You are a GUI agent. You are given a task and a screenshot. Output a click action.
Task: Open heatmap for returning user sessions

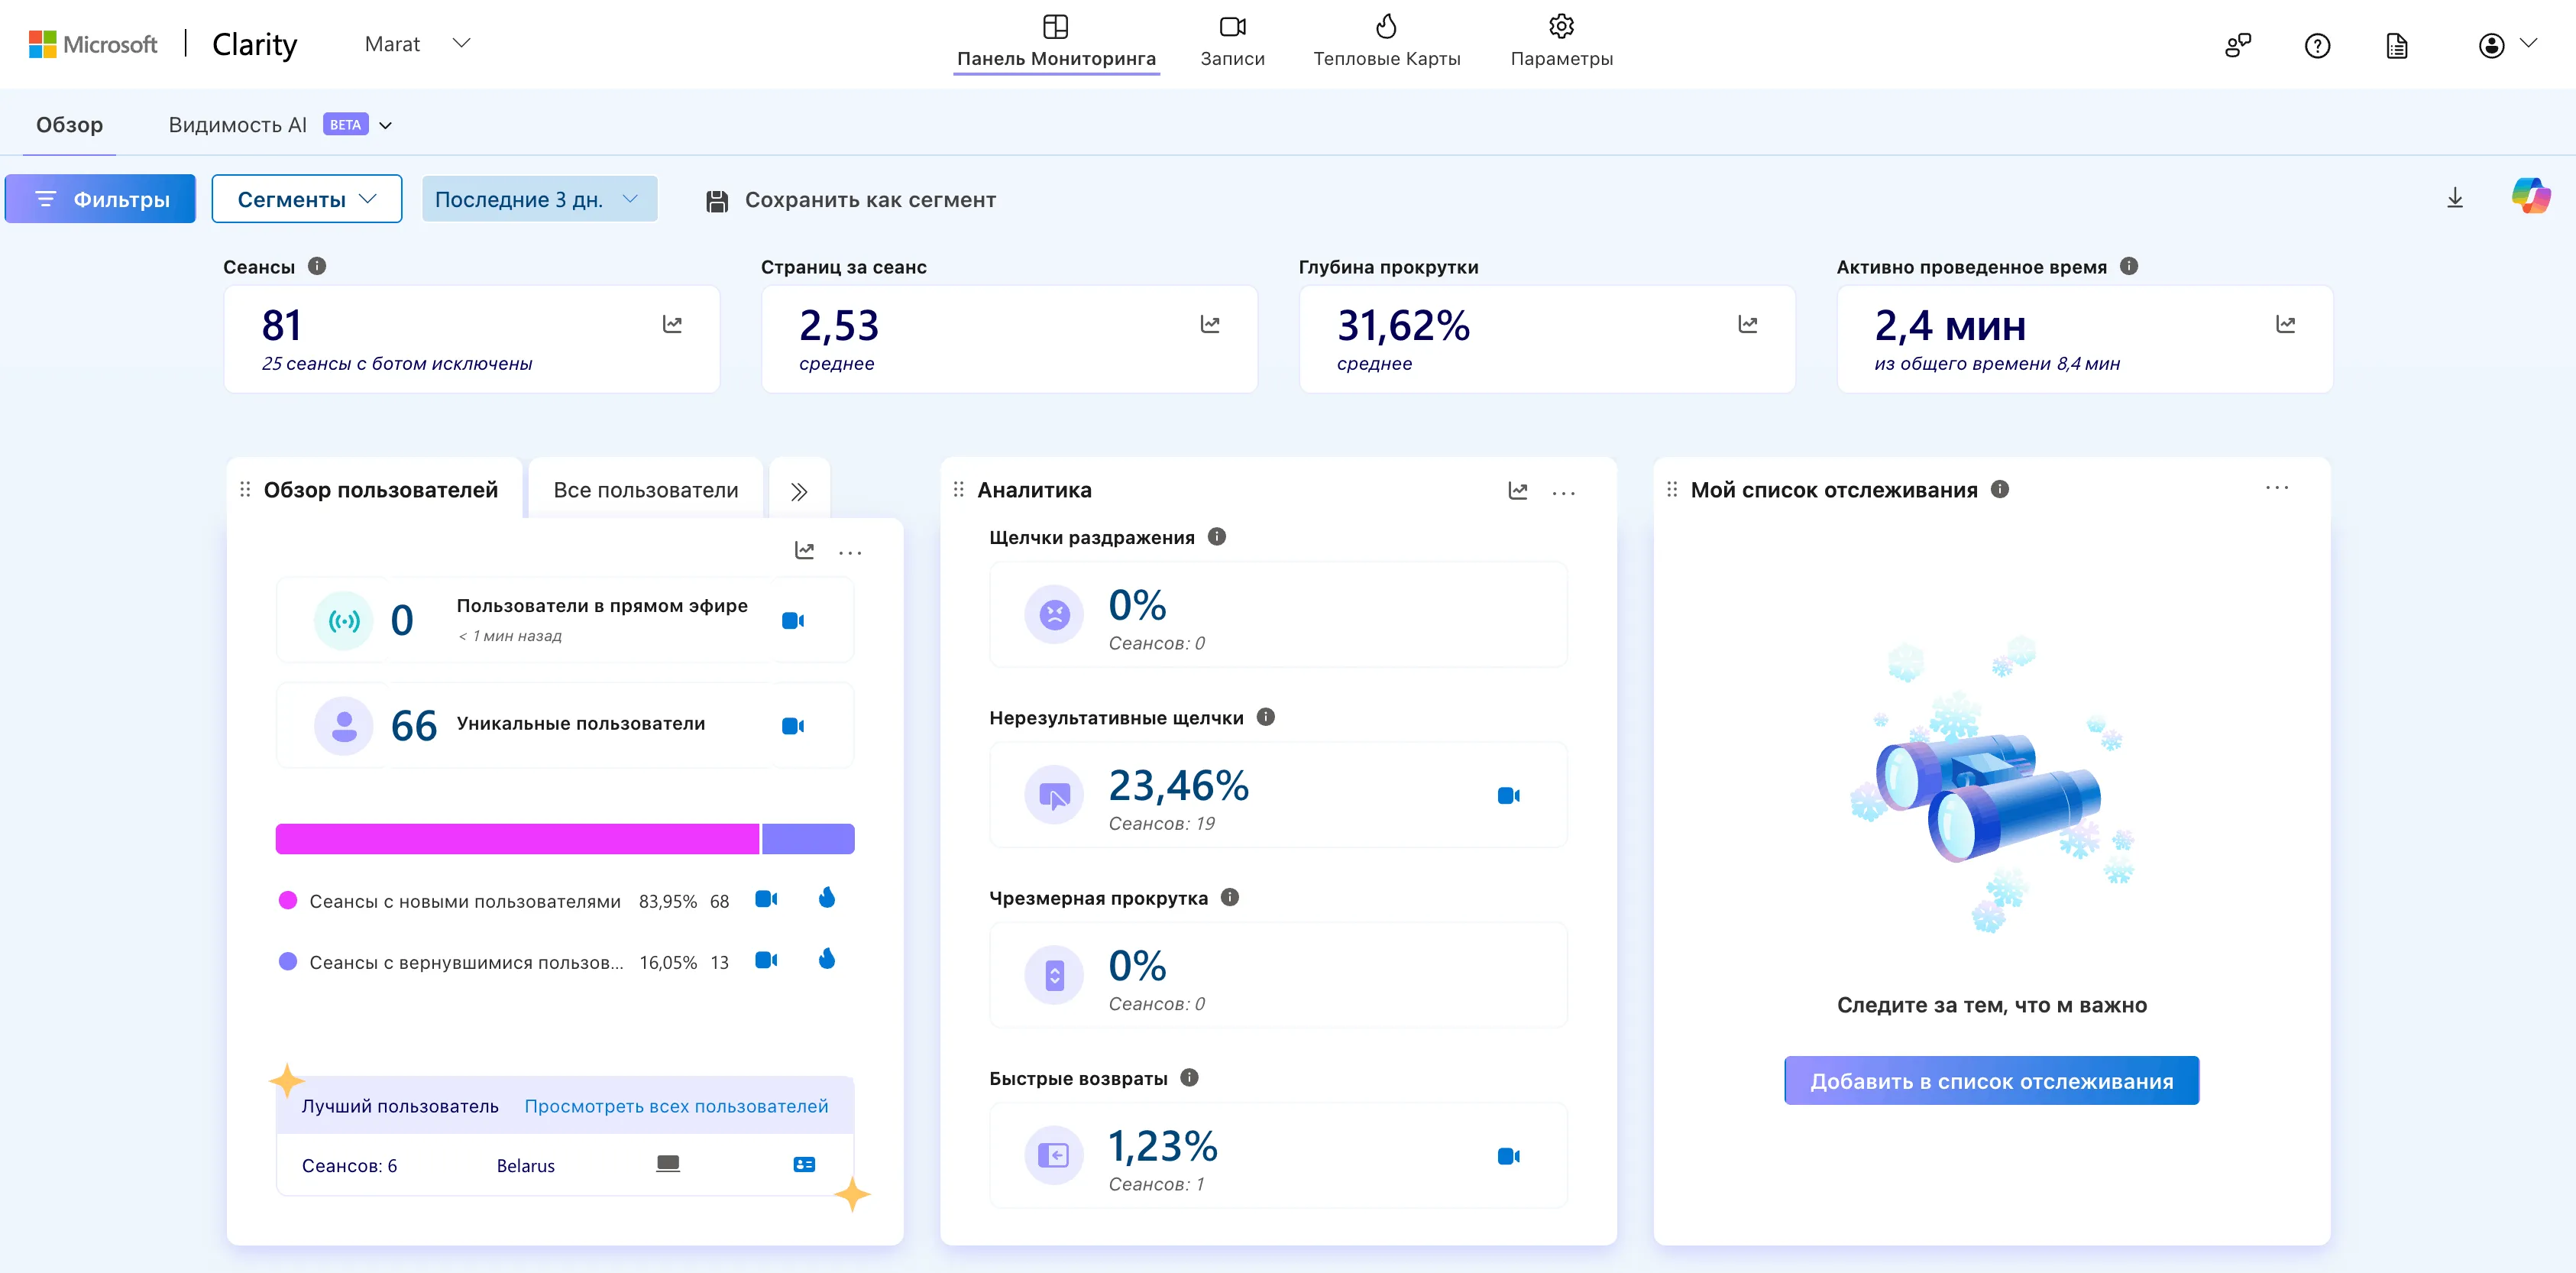click(x=827, y=959)
